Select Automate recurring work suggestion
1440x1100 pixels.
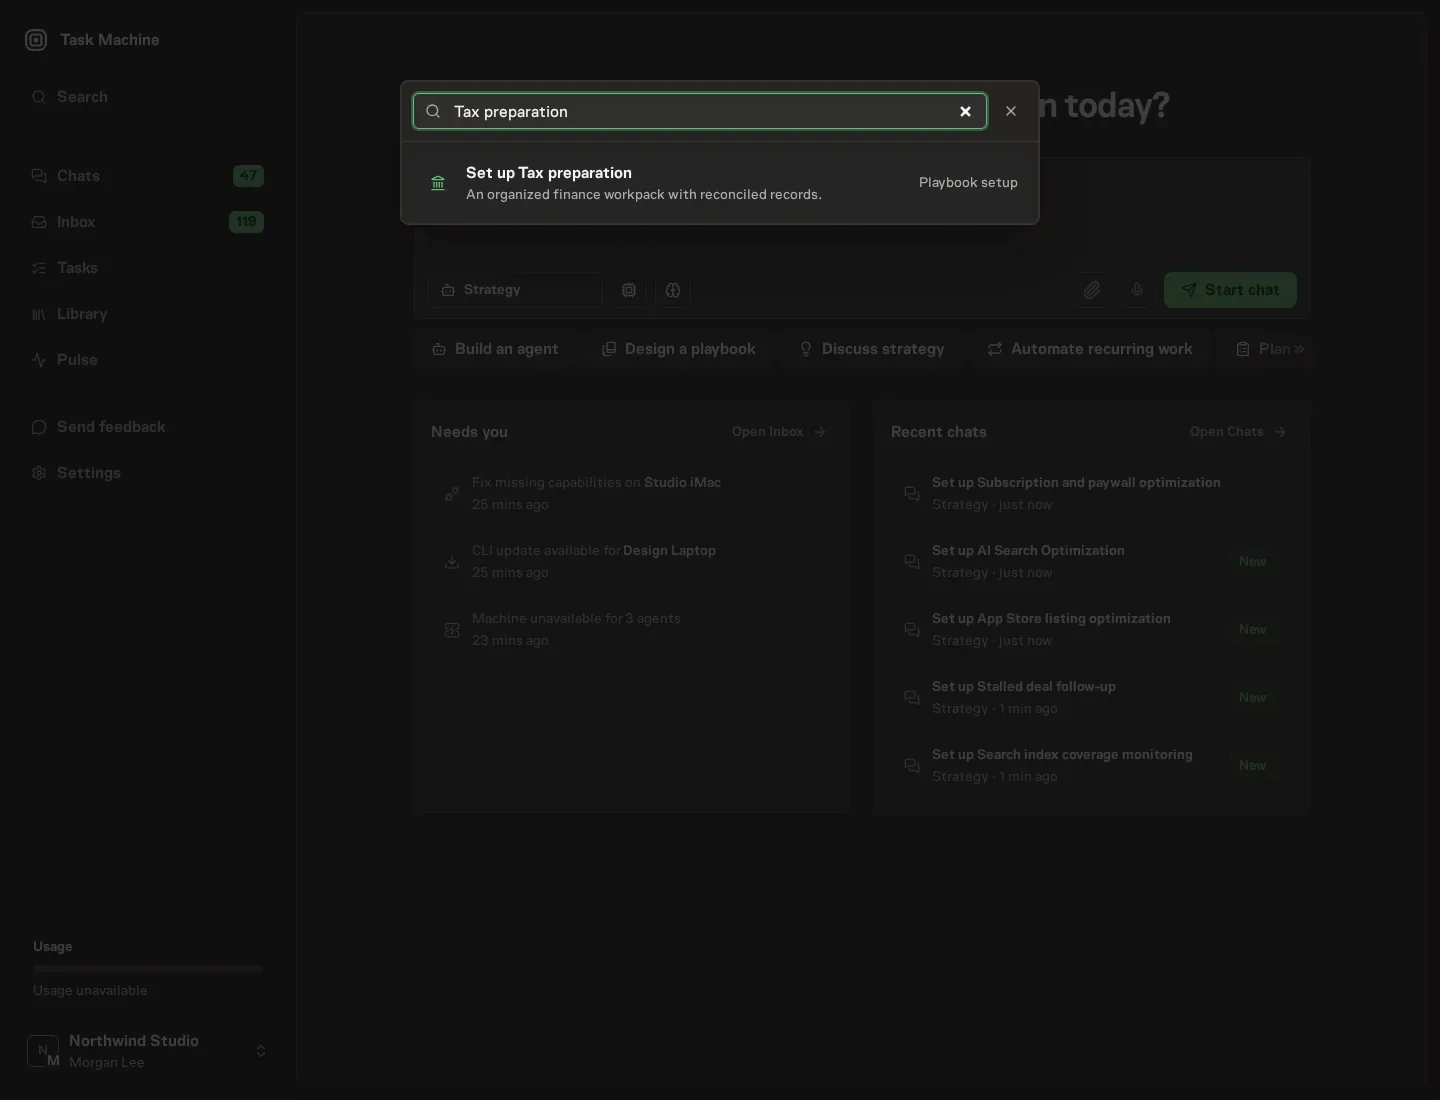point(1090,349)
